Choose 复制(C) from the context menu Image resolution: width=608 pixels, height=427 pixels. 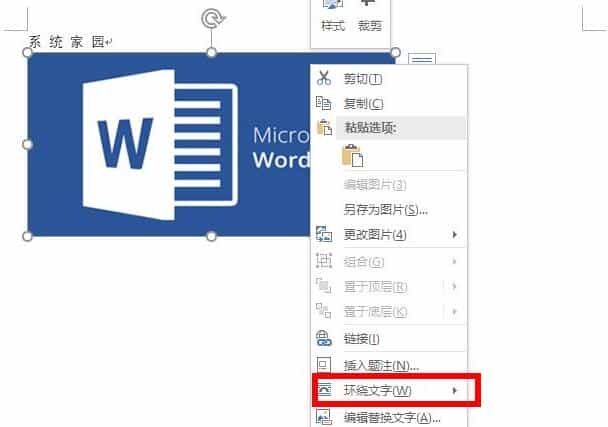pos(364,103)
